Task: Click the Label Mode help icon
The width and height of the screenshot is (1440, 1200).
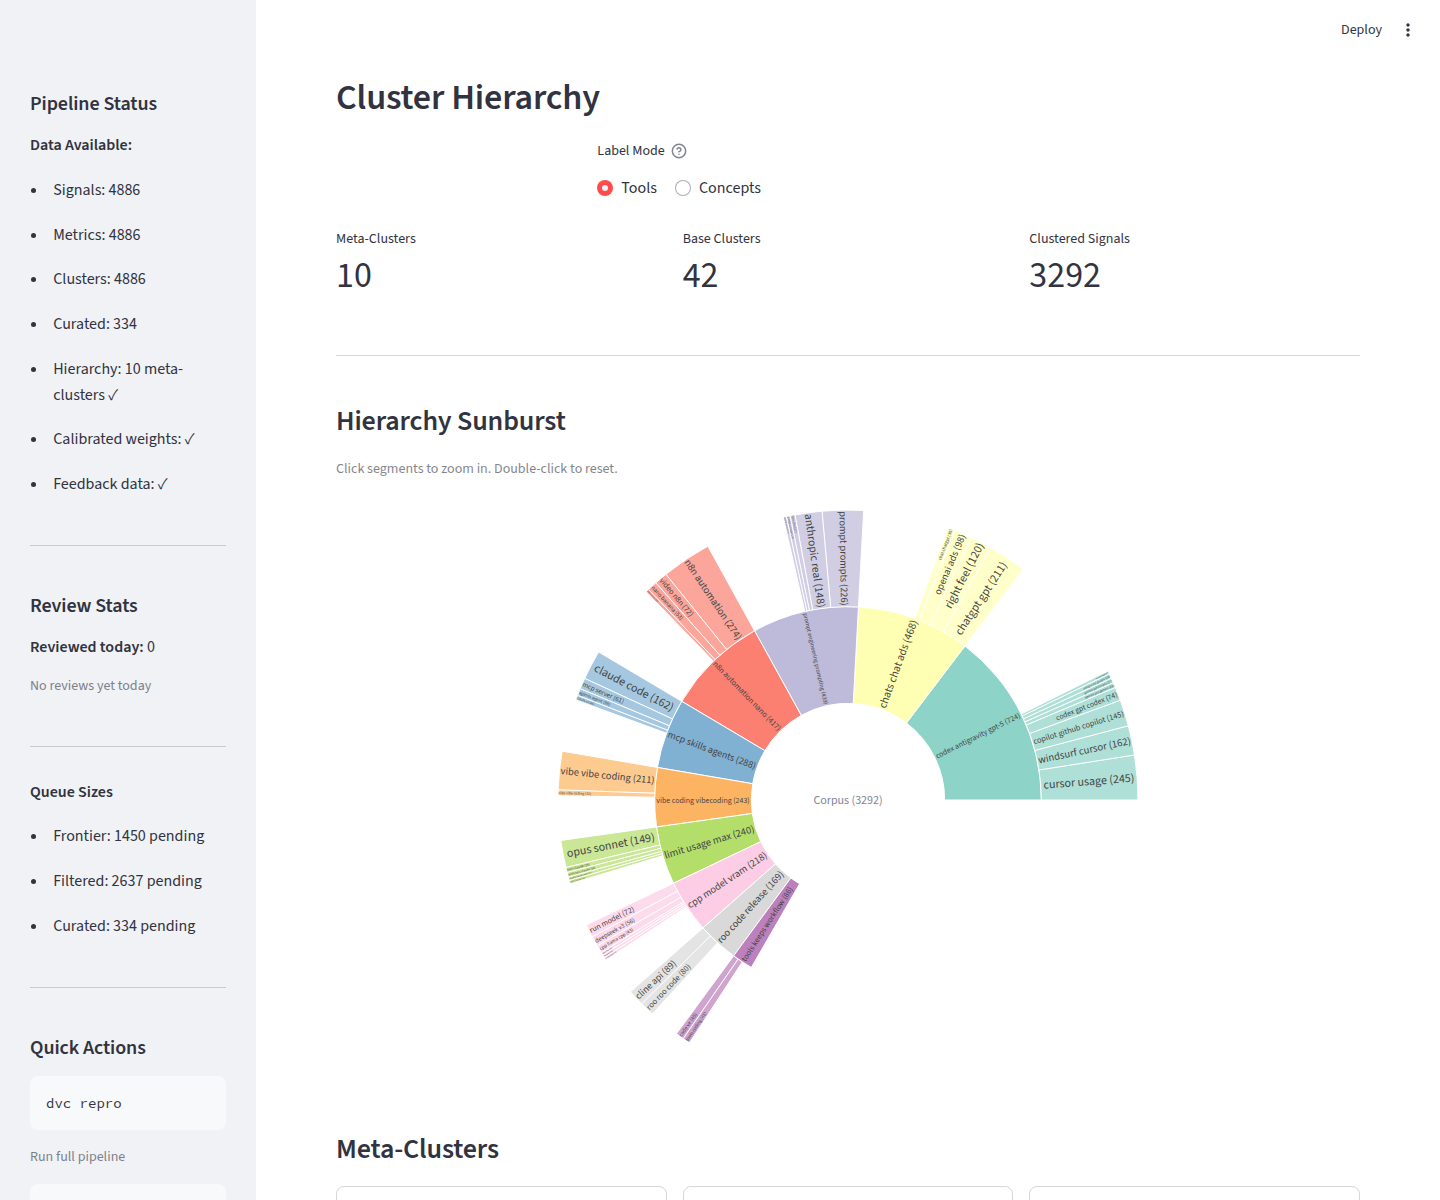Action: tap(679, 151)
